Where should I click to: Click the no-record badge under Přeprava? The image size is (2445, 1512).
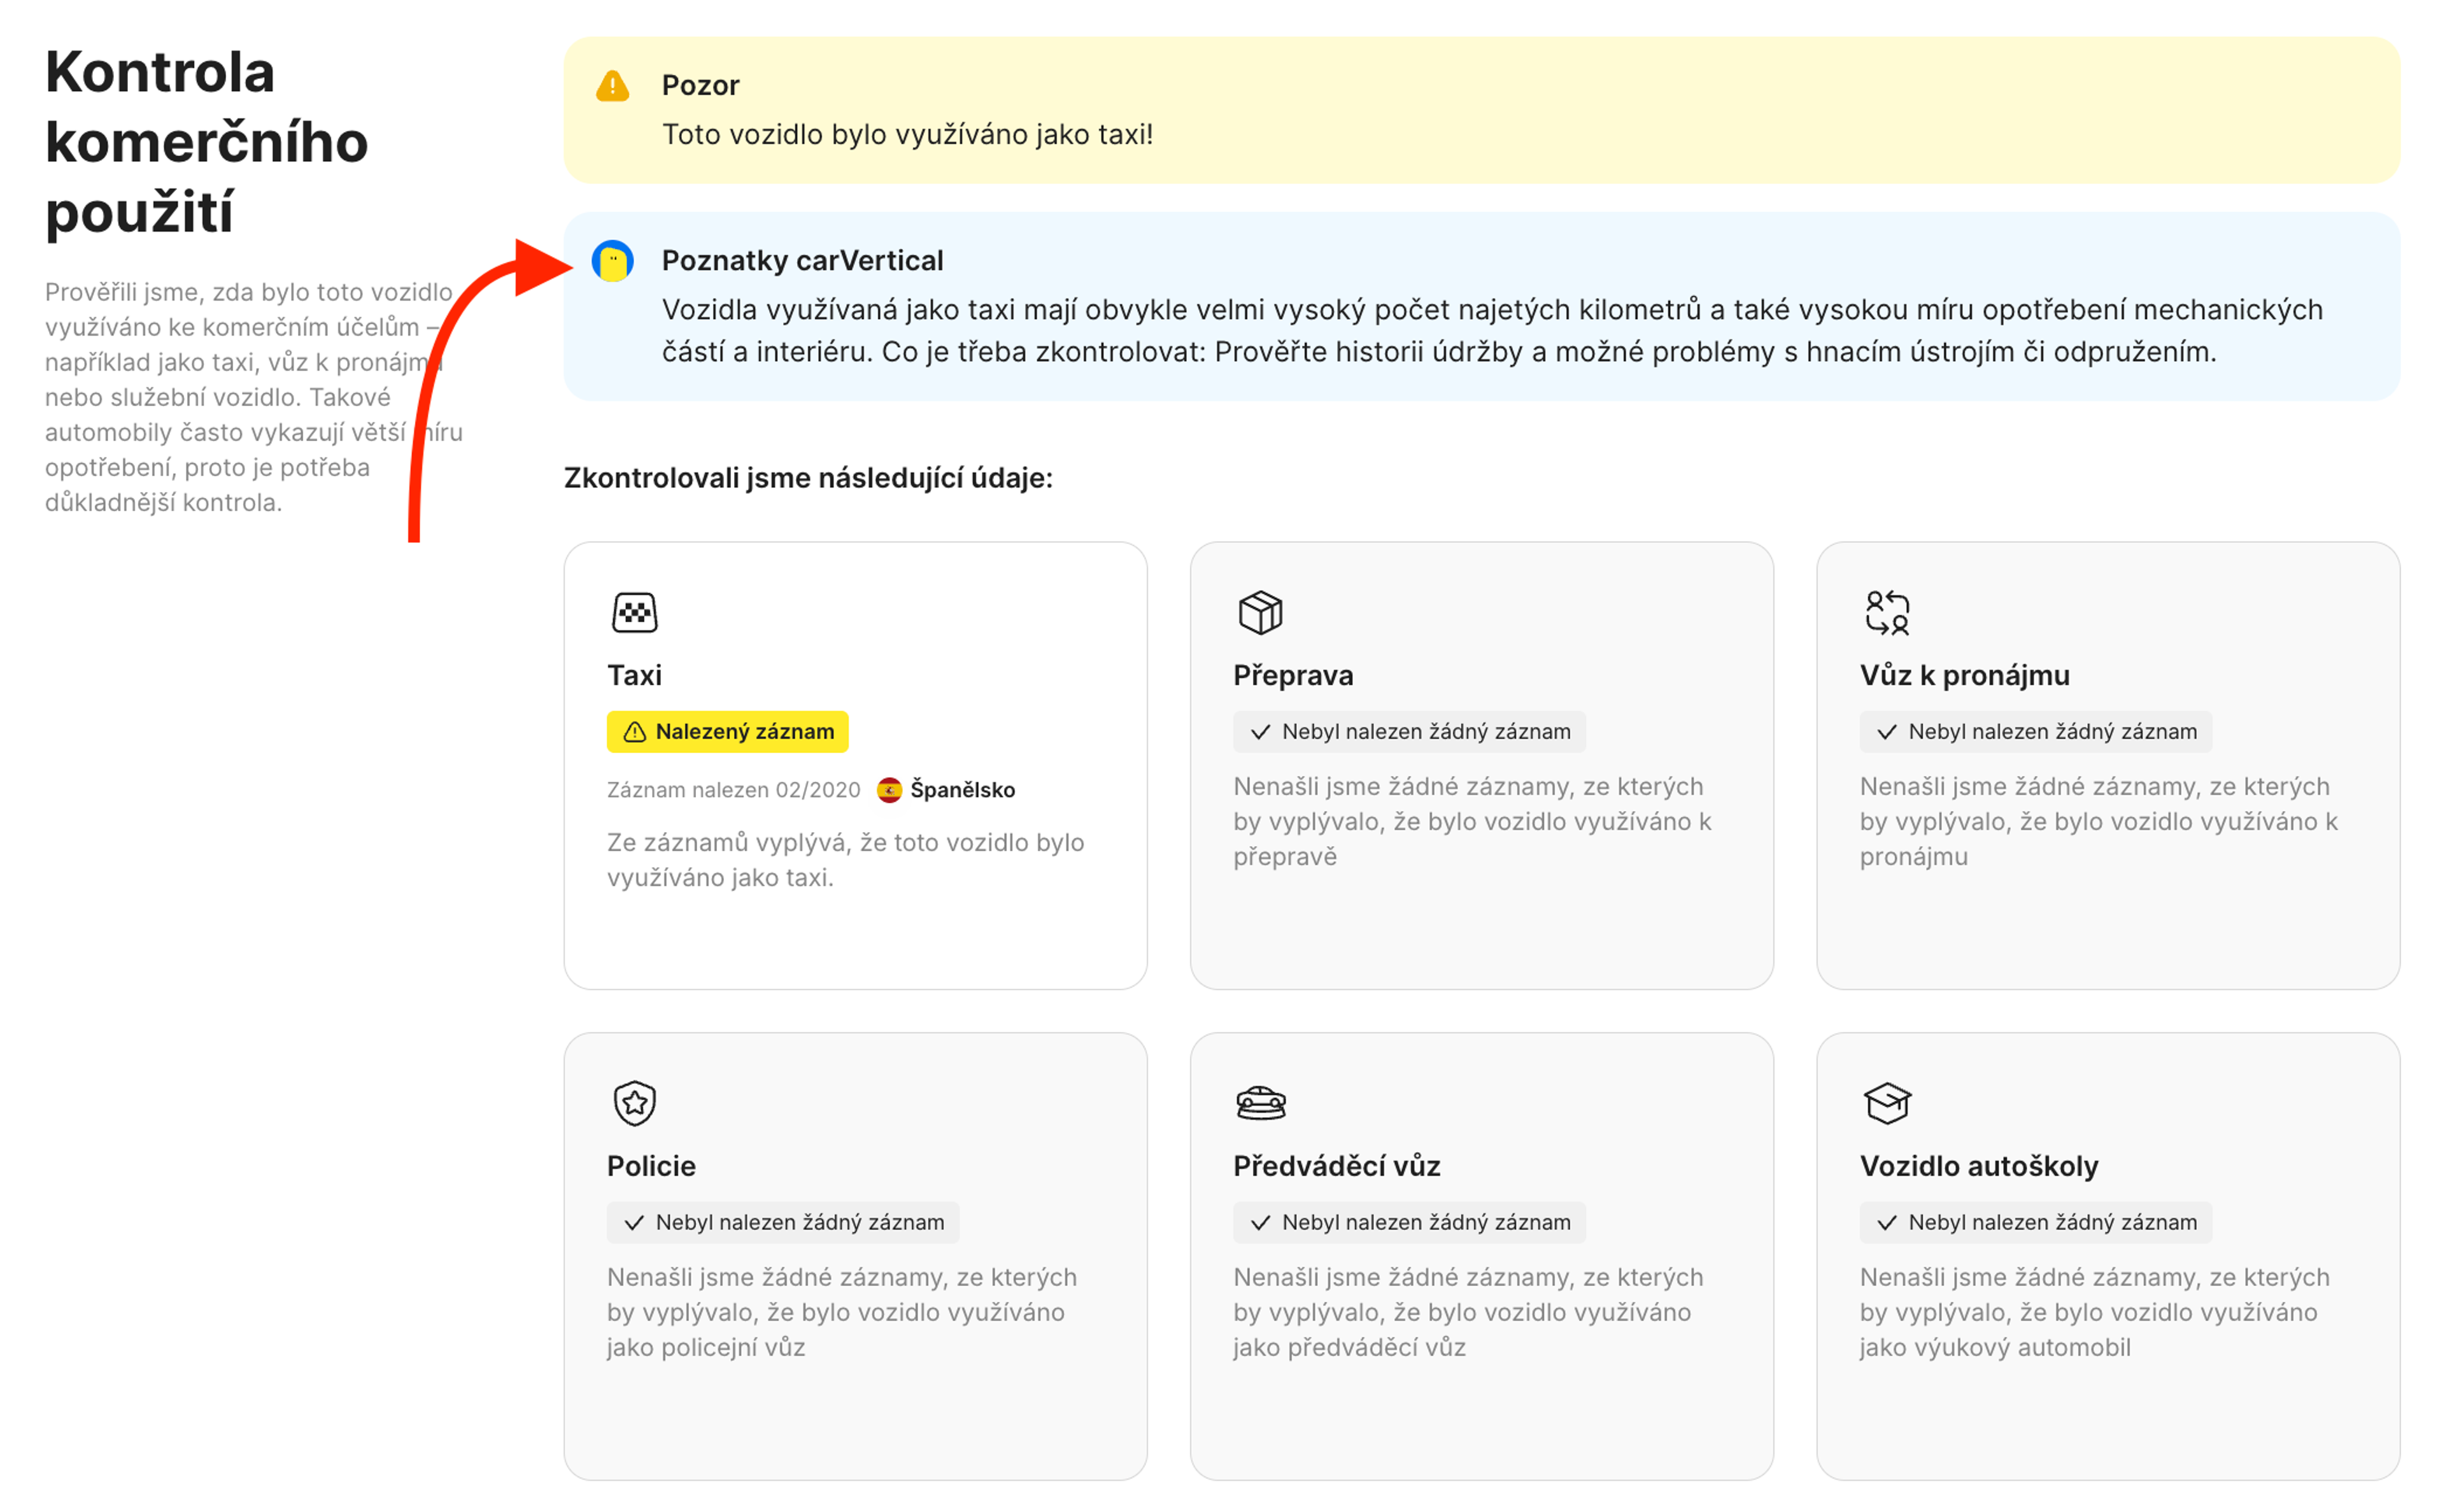pos(1408,731)
